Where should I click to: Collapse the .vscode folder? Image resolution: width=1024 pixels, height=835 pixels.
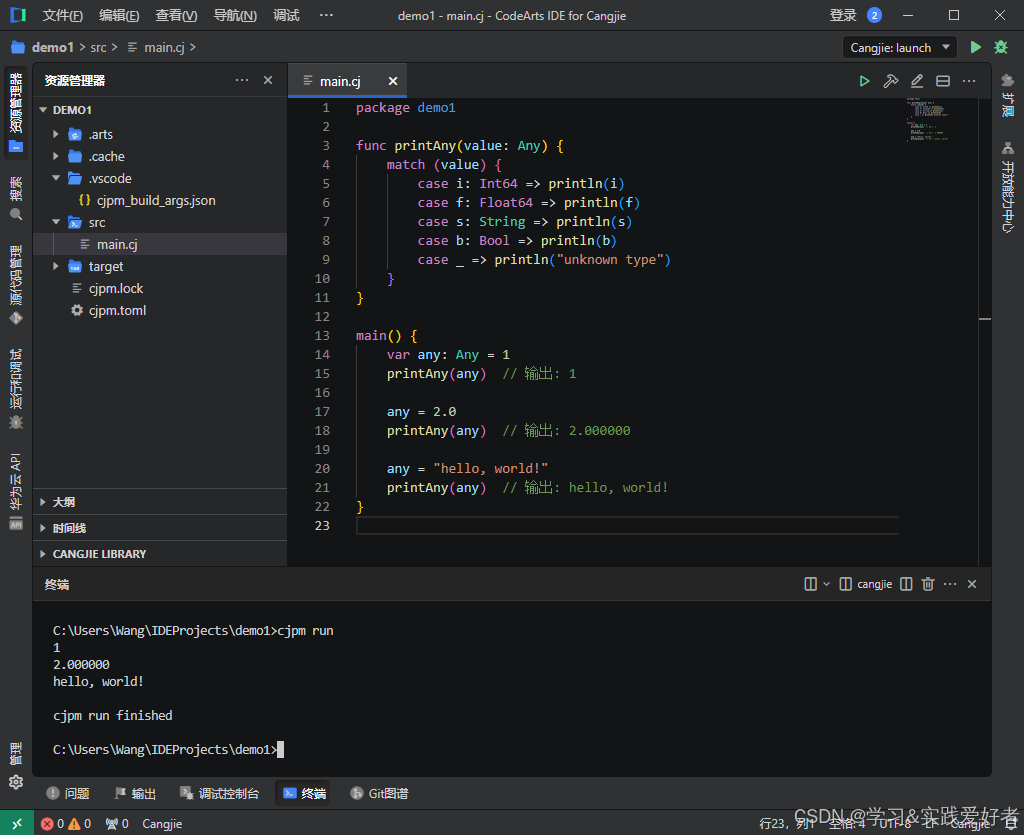tap(56, 178)
